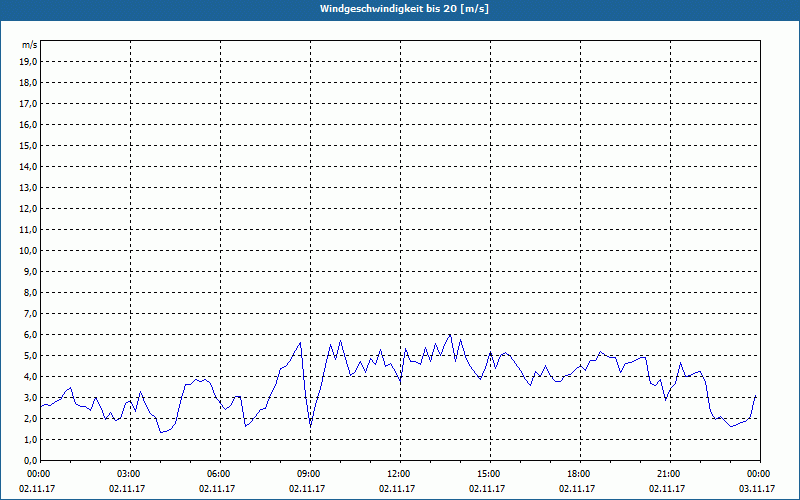Click the 09:00 x-axis time

309,474
